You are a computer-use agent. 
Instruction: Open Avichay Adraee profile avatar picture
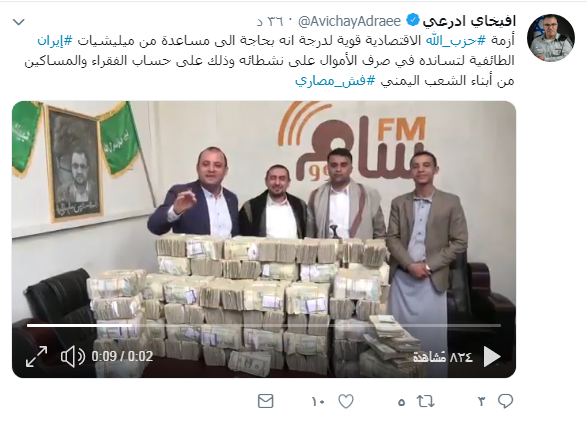[551, 38]
